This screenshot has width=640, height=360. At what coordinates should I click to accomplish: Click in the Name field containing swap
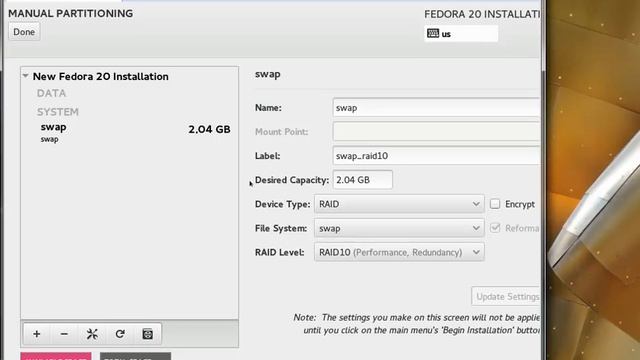click(x=436, y=108)
